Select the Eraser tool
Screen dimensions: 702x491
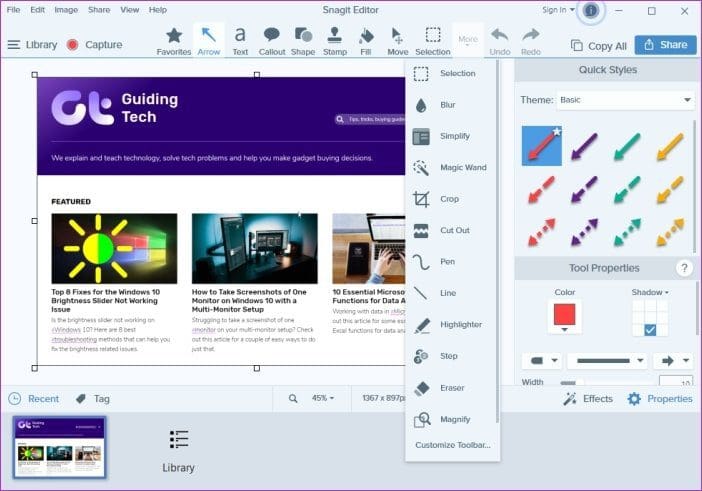tap(452, 388)
